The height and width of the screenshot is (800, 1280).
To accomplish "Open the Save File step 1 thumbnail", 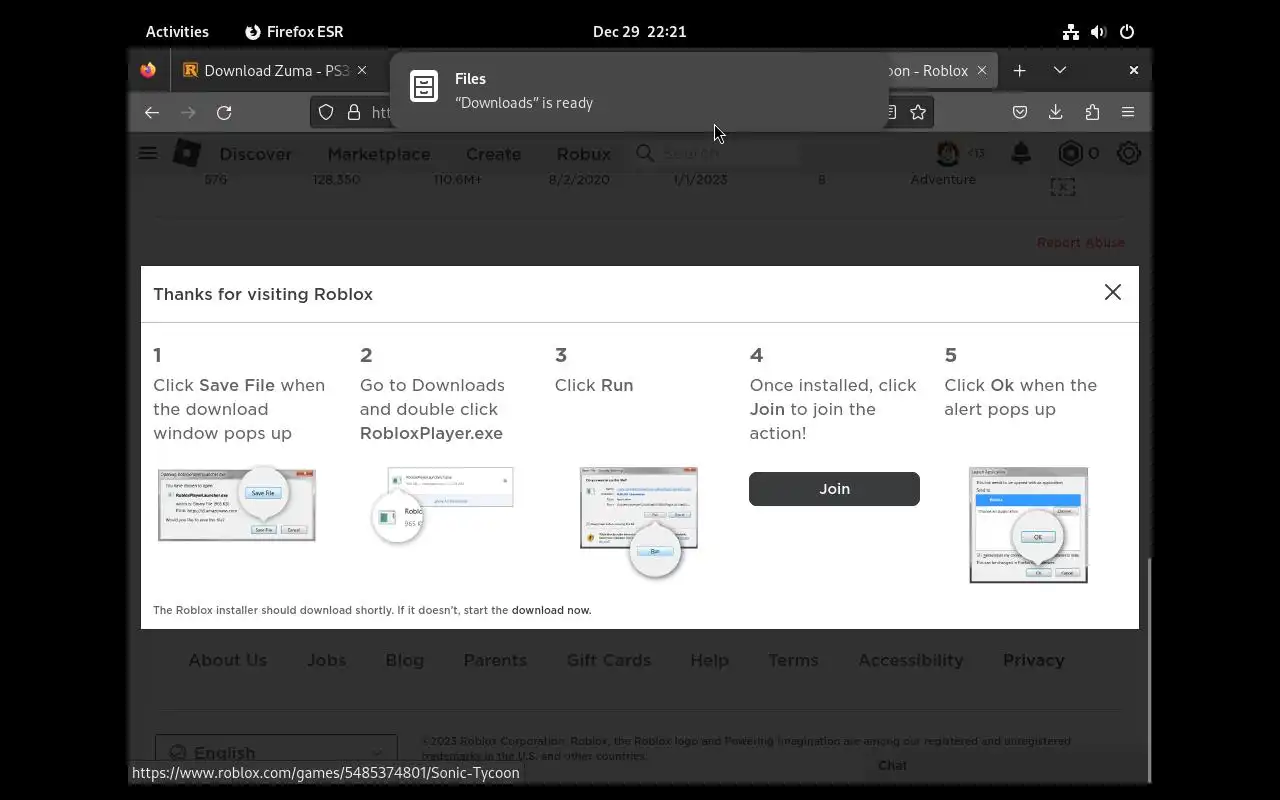I will click(236, 504).
